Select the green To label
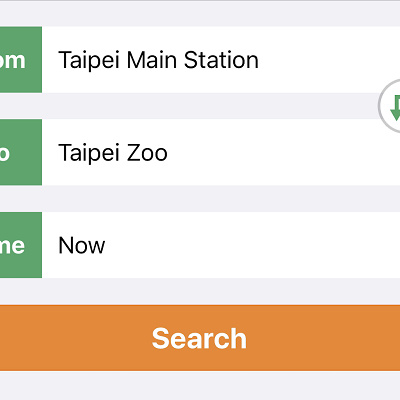Screen dimensions: 400x400 tap(21, 152)
